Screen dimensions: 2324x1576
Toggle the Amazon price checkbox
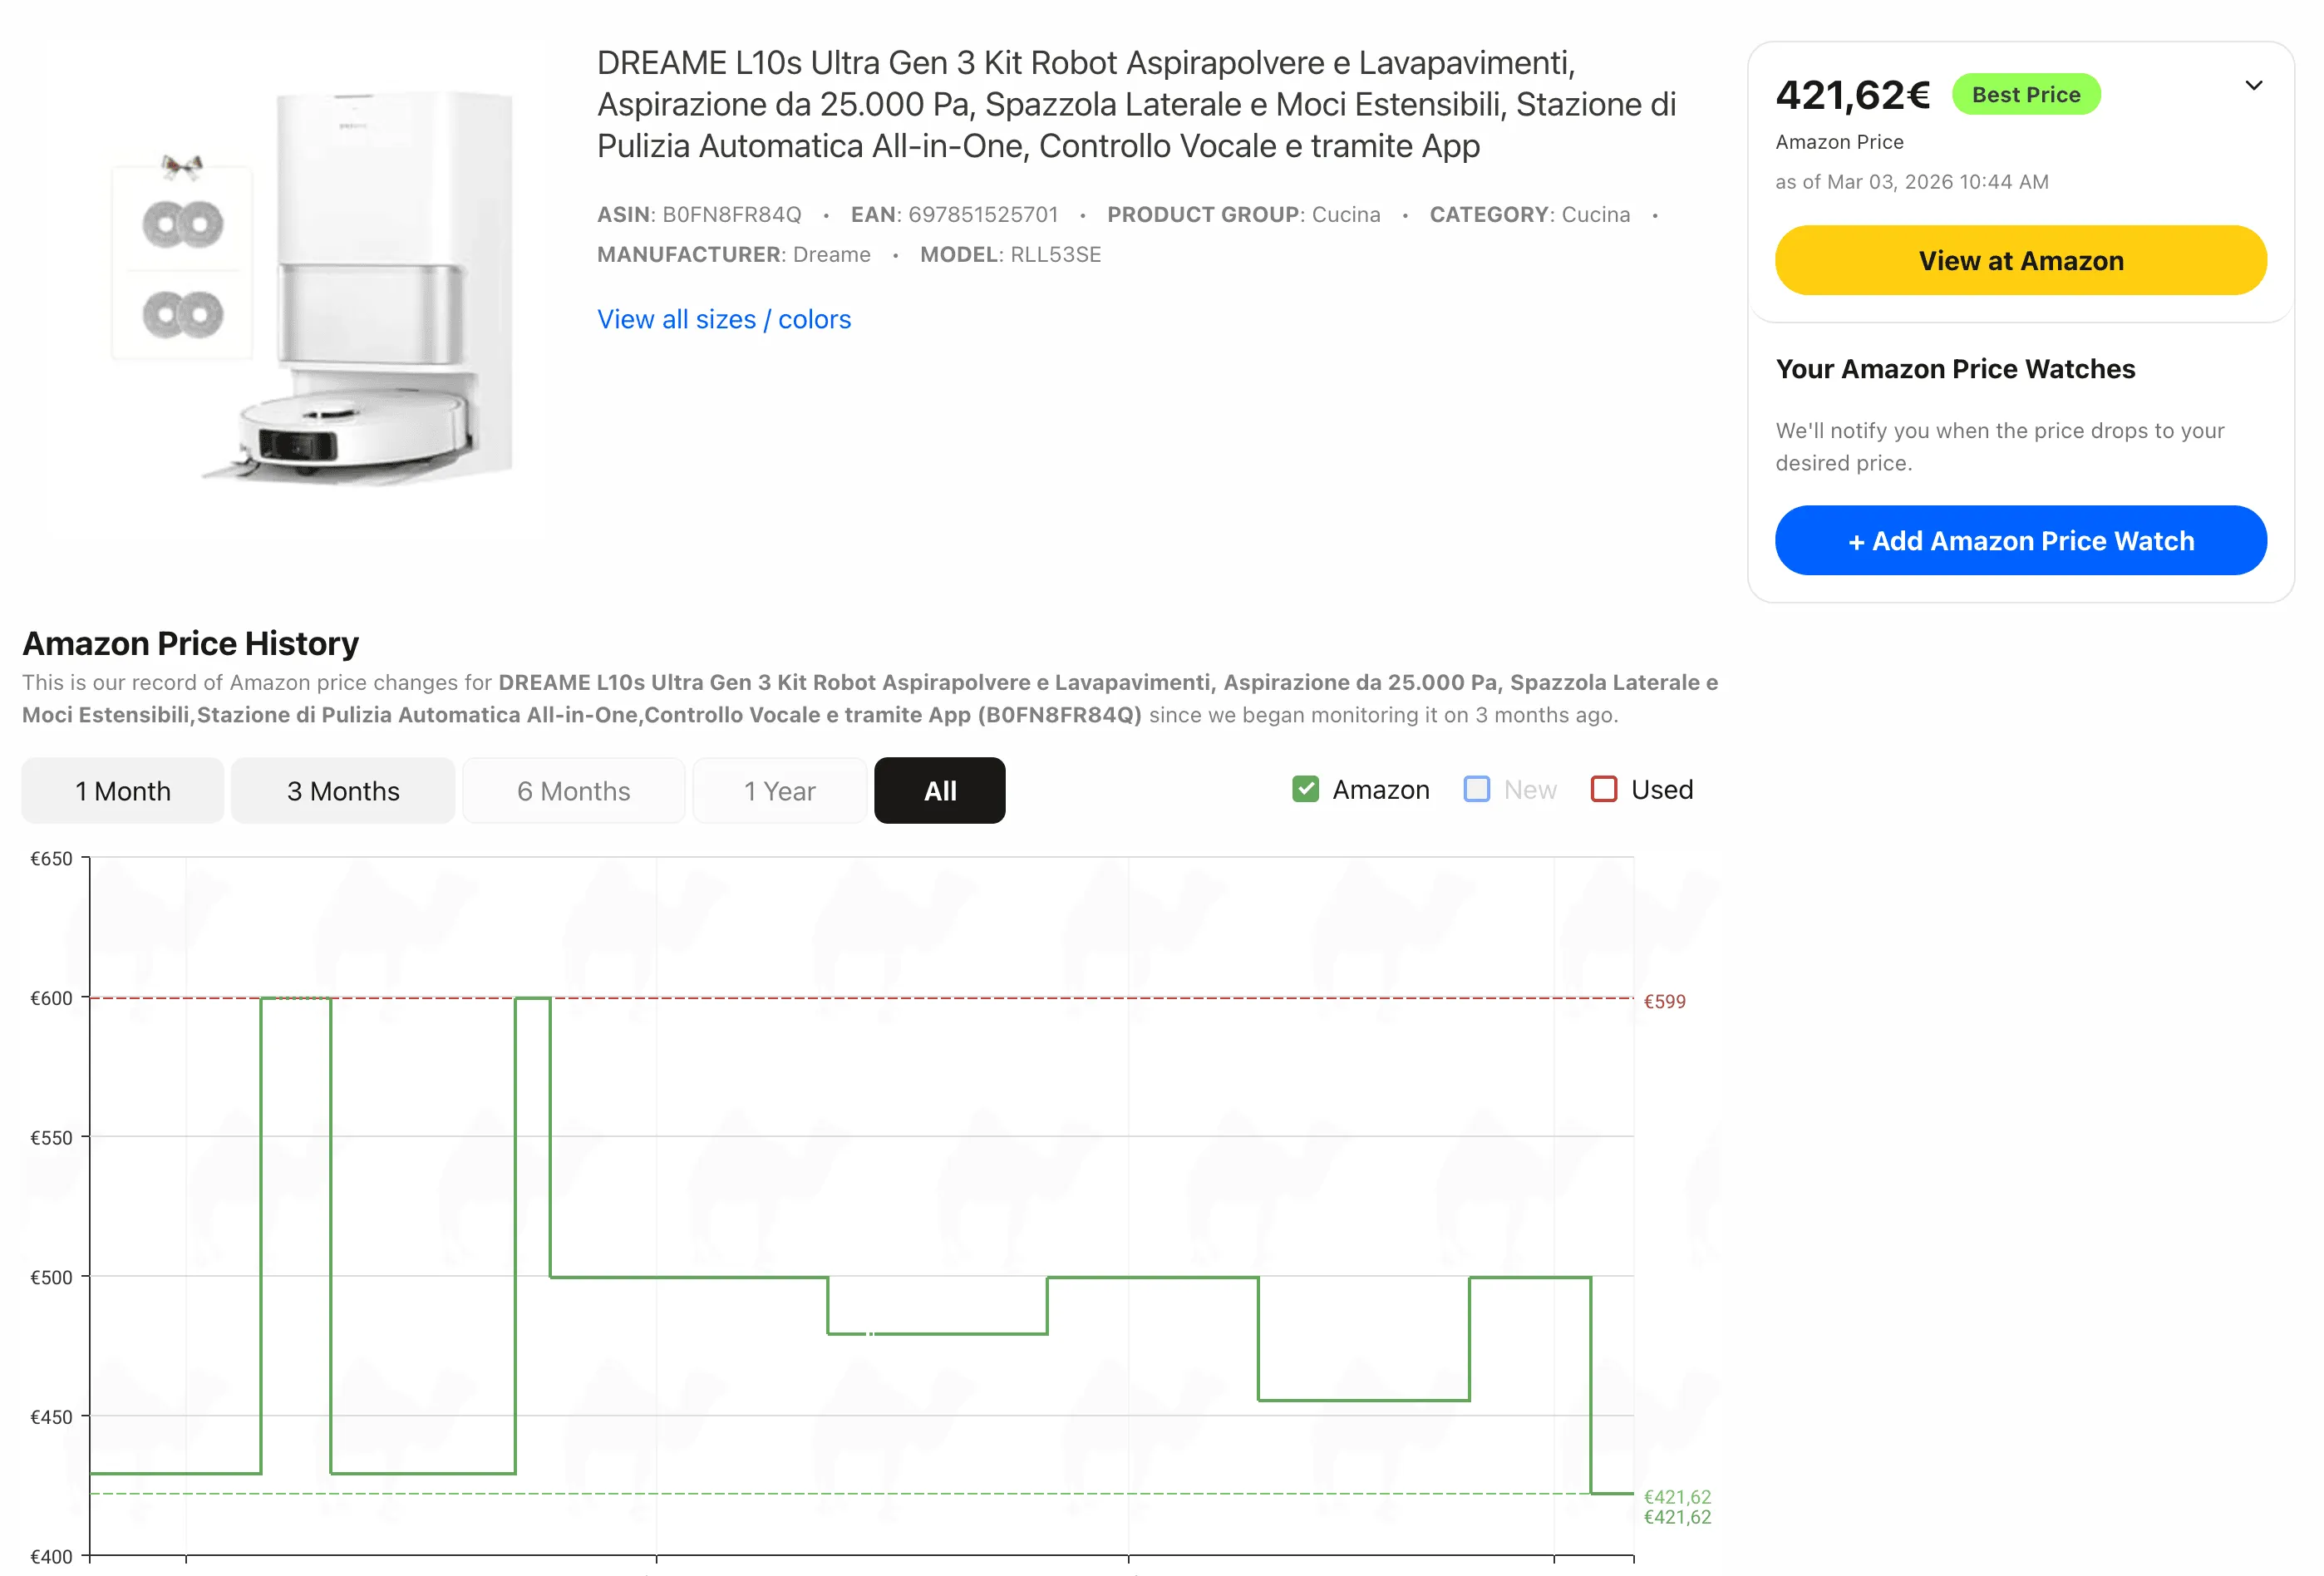[1305, 789]
